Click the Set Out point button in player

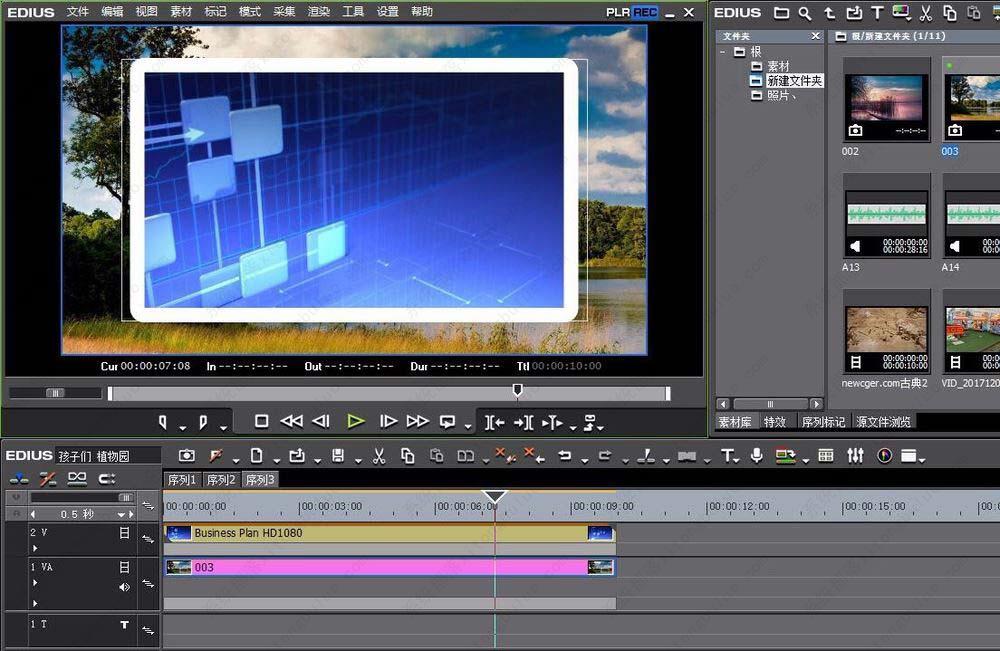(203, 422)
